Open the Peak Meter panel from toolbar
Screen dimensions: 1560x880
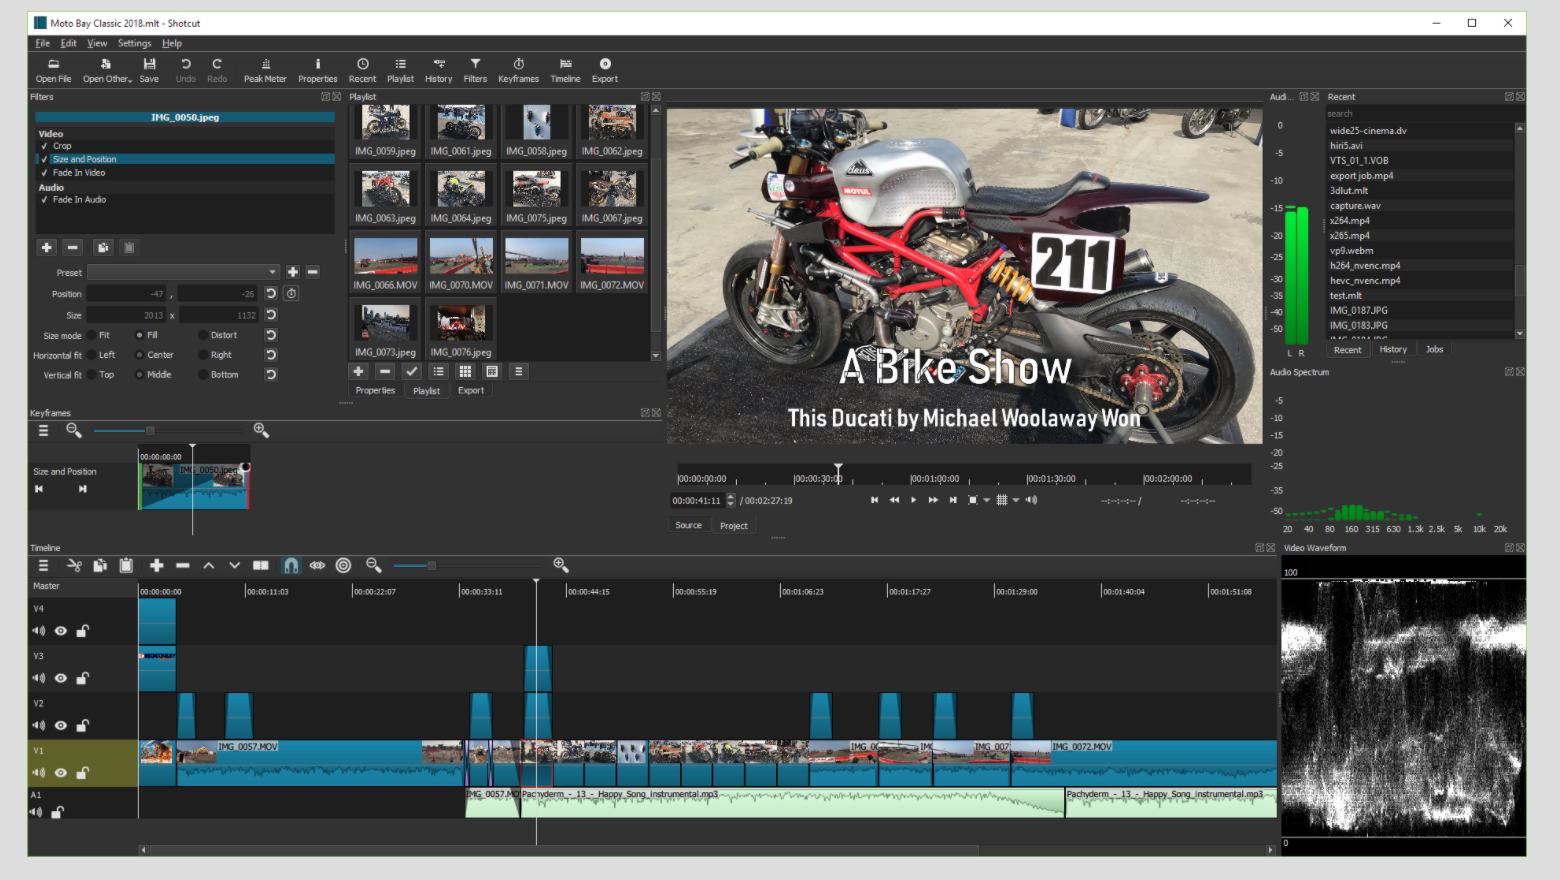click(265, 70)
